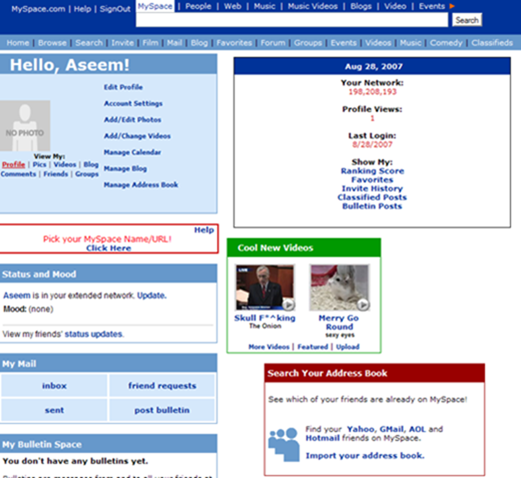Click Here to pick MySpace URL

click(109, 248)
